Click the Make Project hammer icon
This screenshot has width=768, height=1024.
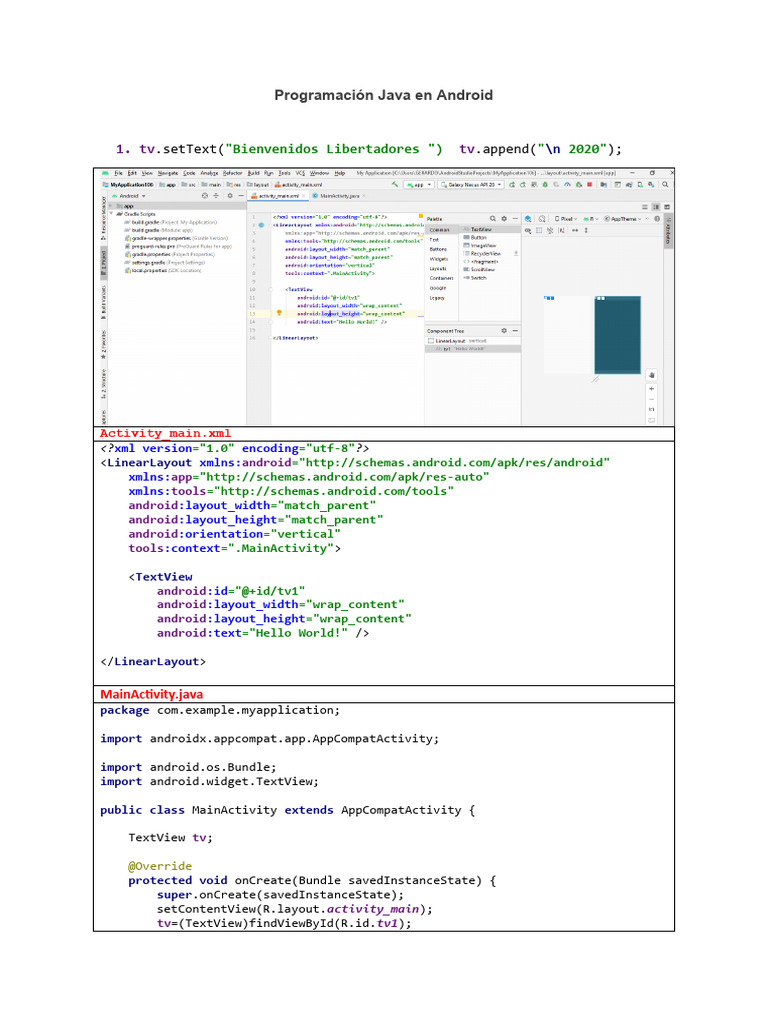tap(396, 185)
